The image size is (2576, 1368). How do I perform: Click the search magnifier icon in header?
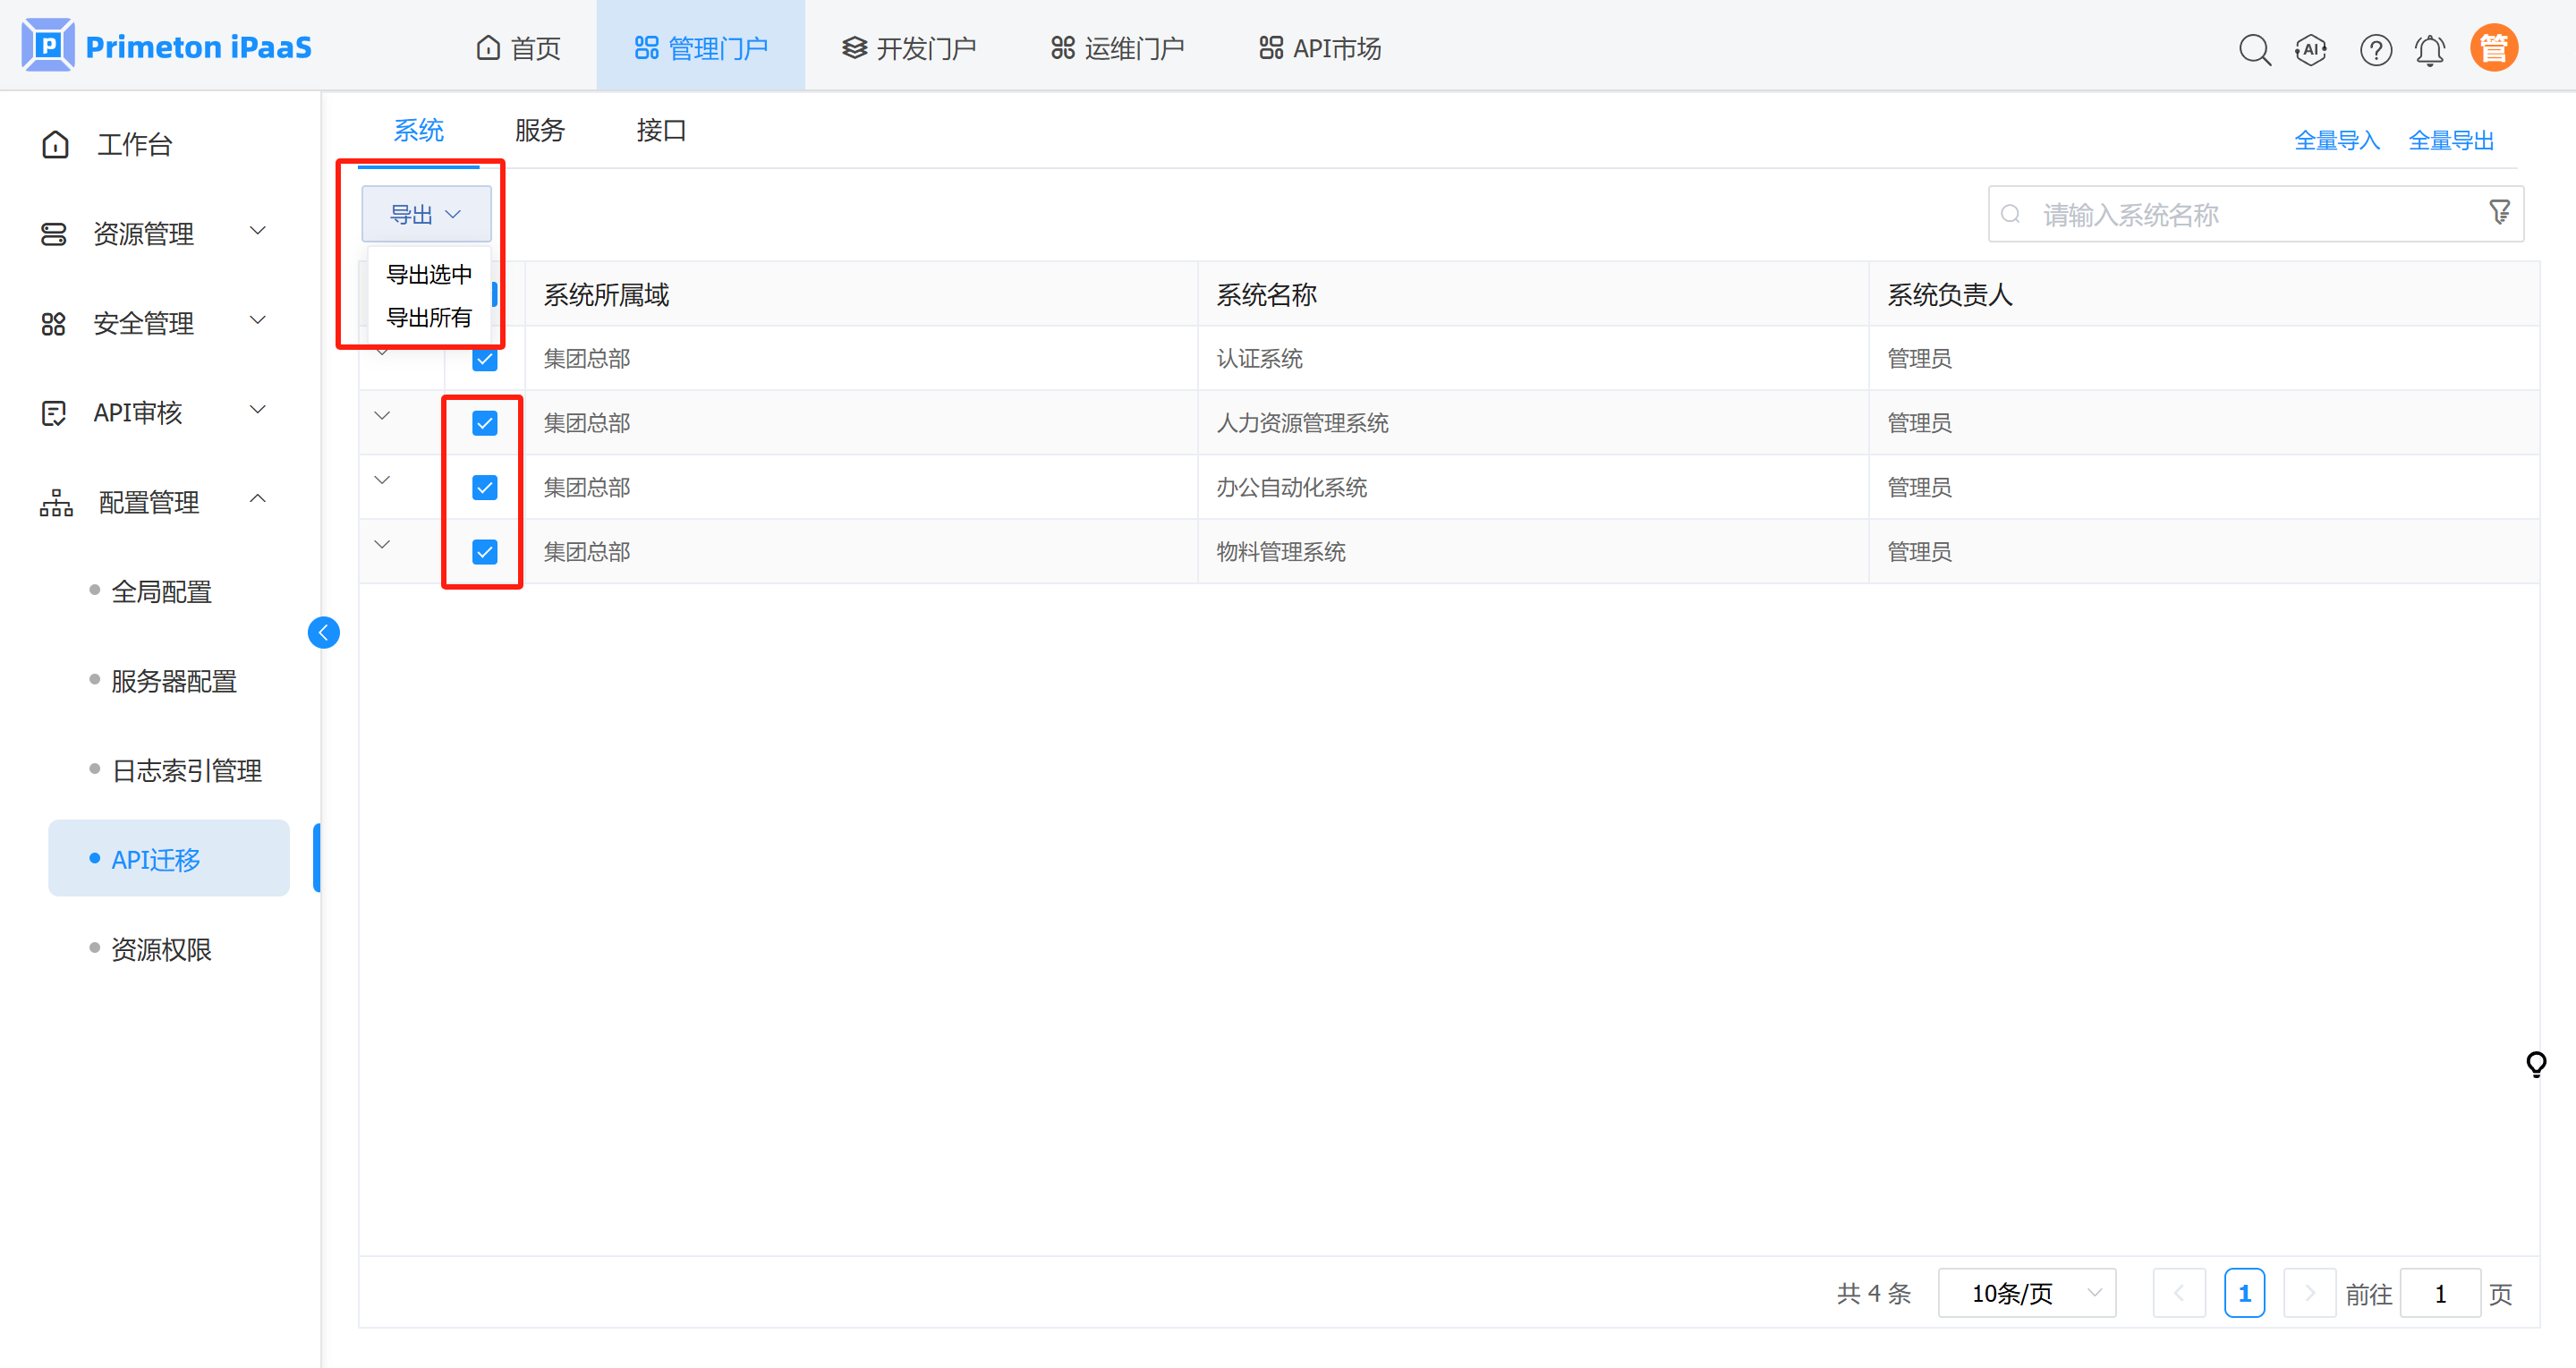click(x=2254, y=49)
